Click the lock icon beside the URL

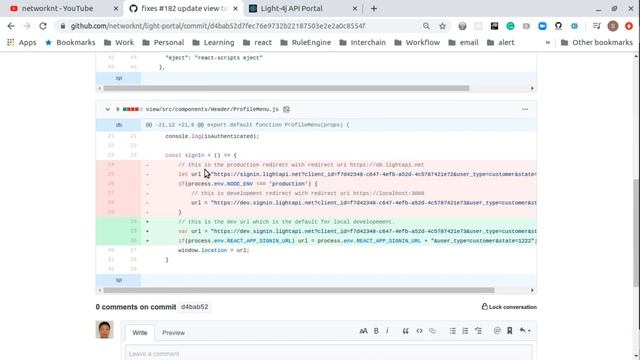click(62, 26)
